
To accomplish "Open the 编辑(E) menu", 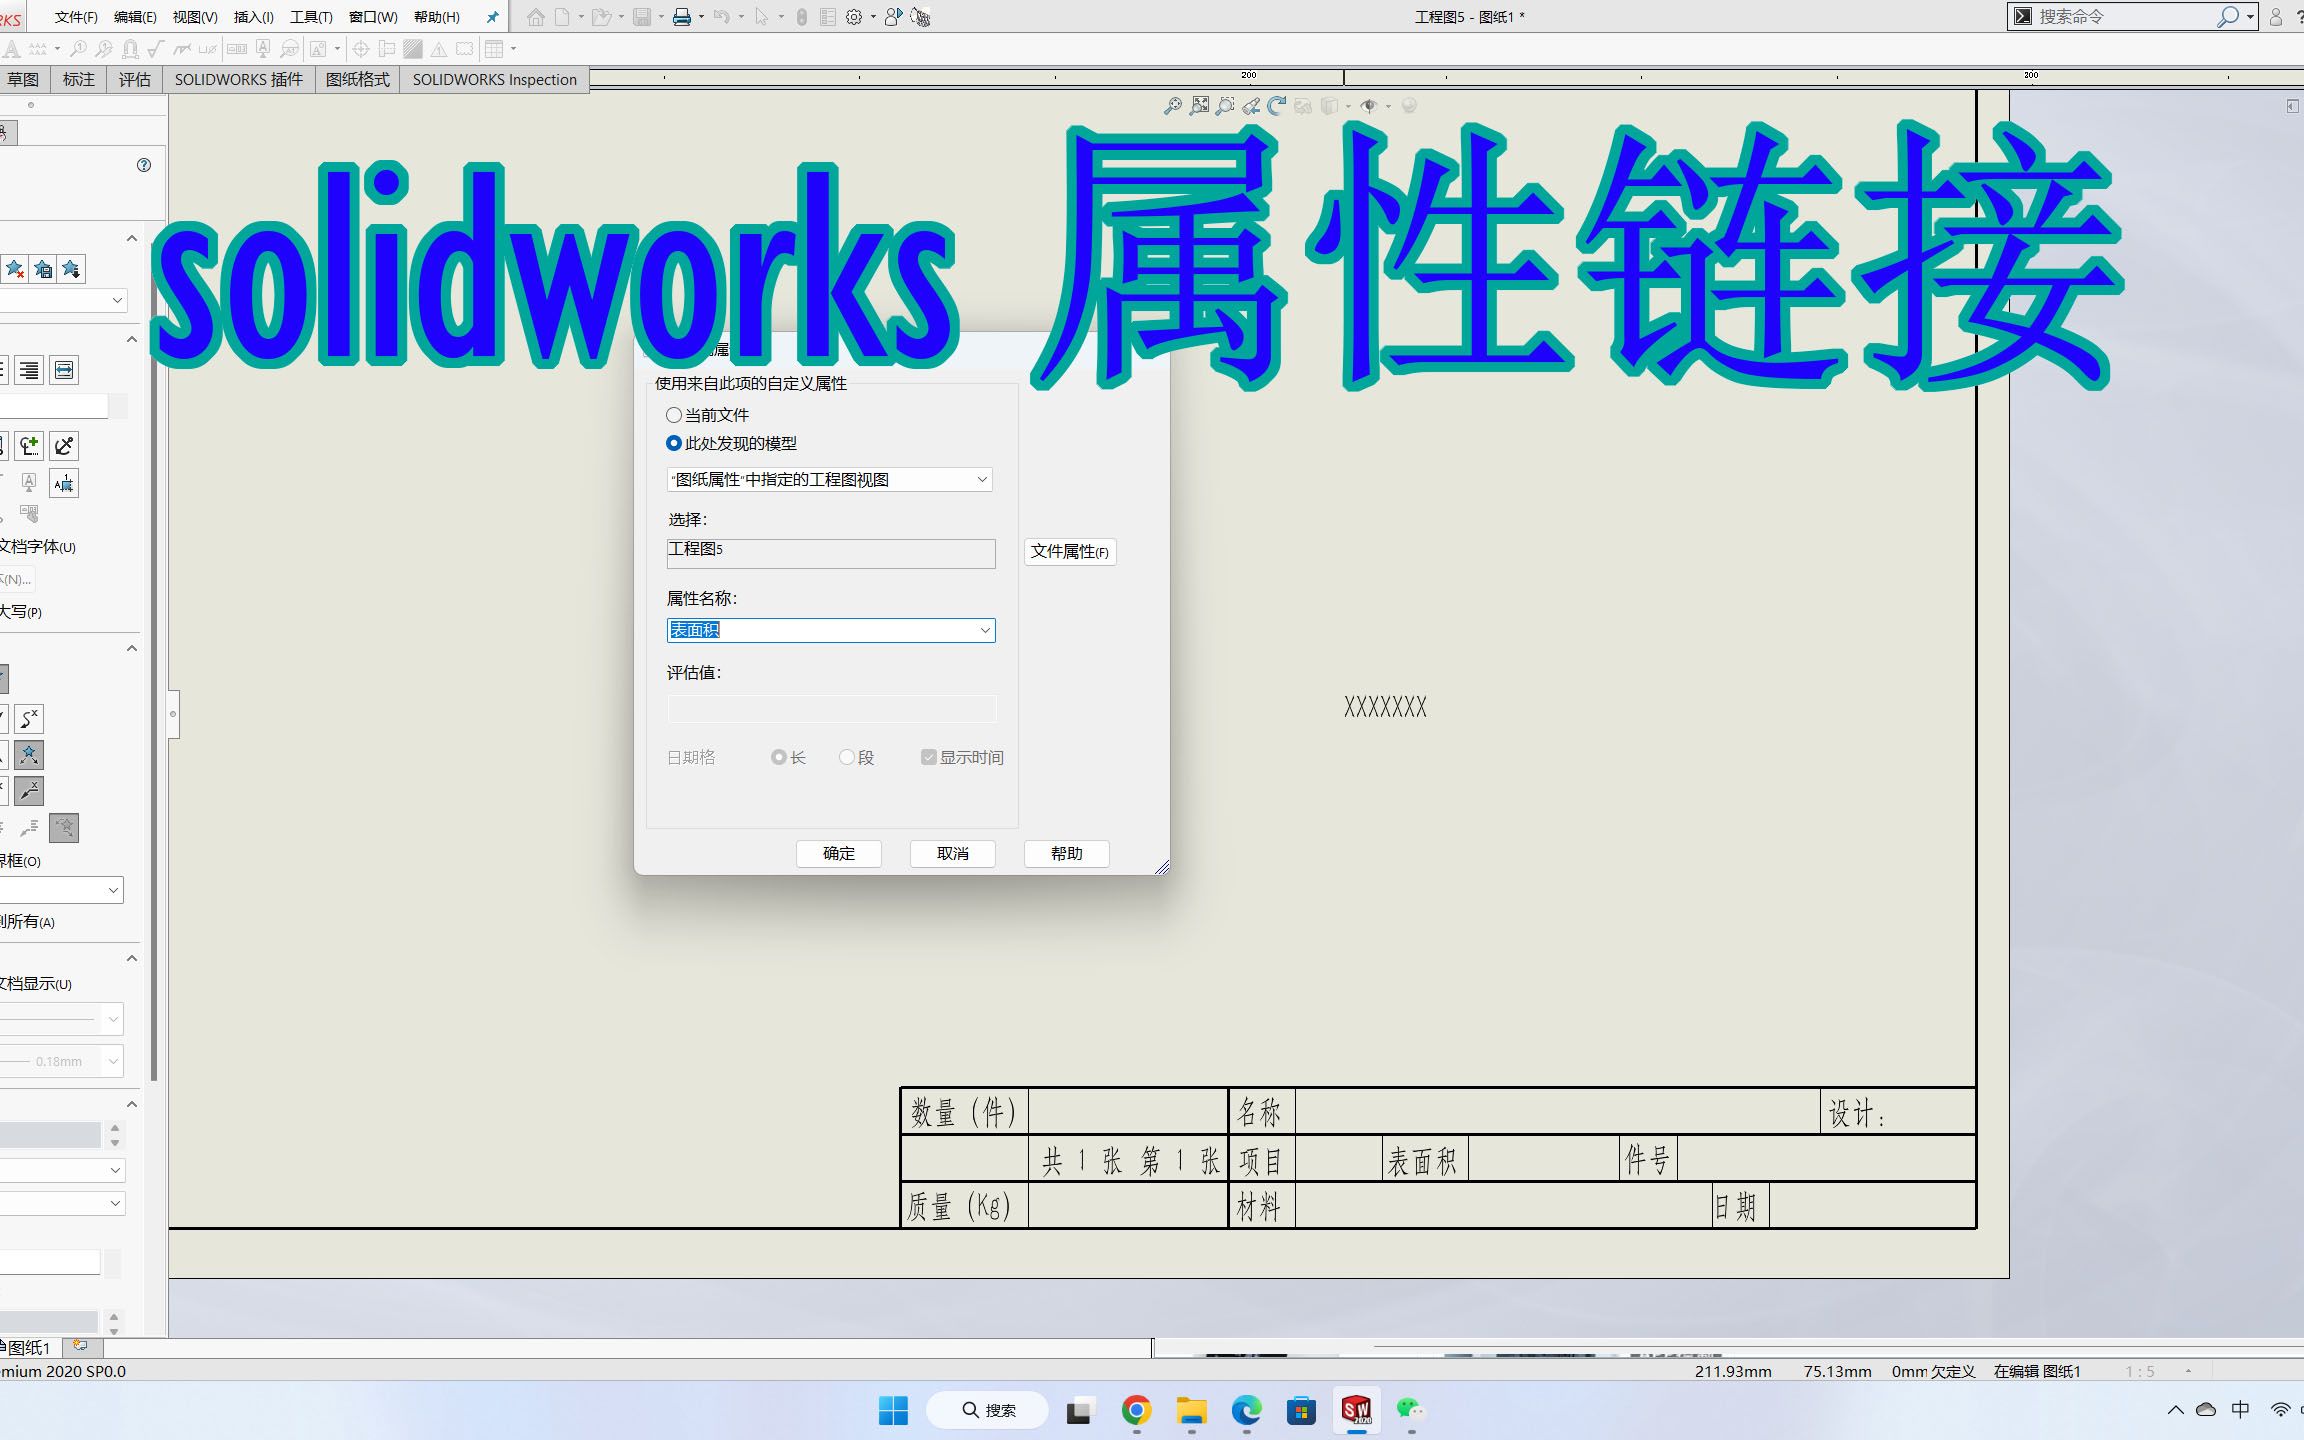I will [x=135, y=17].
